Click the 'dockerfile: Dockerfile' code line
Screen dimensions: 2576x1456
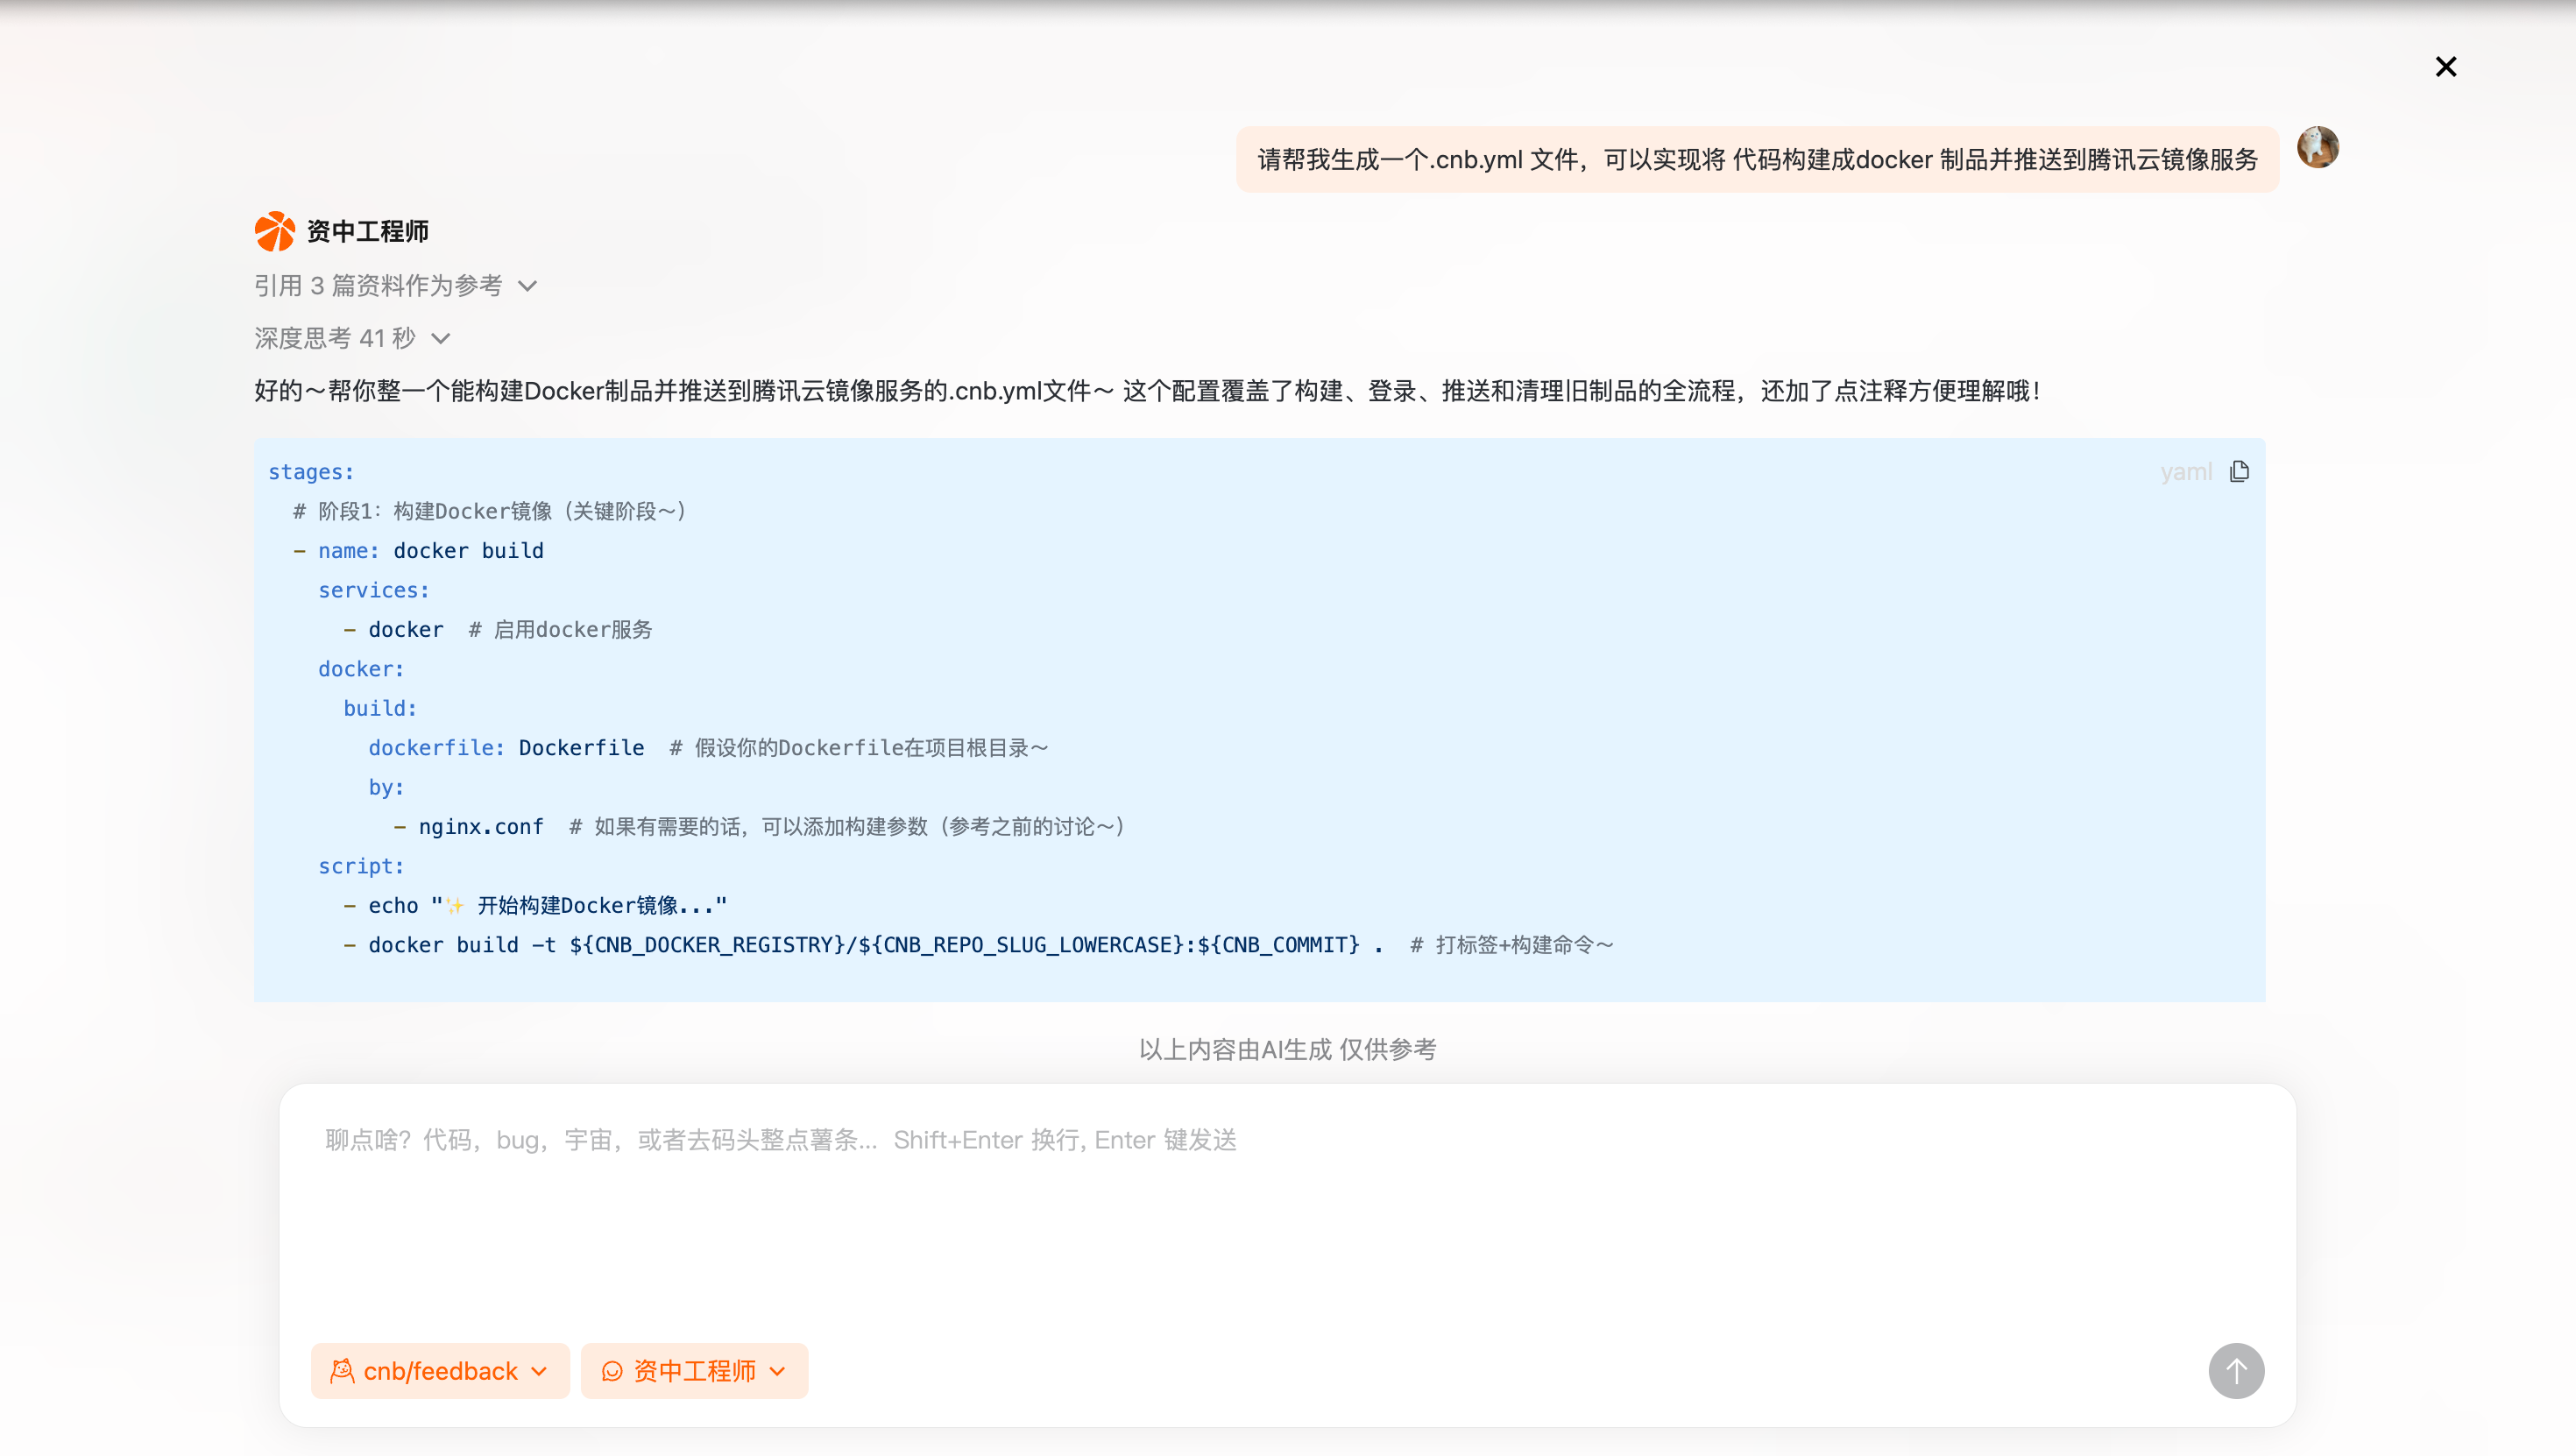[x=708, y=747]
